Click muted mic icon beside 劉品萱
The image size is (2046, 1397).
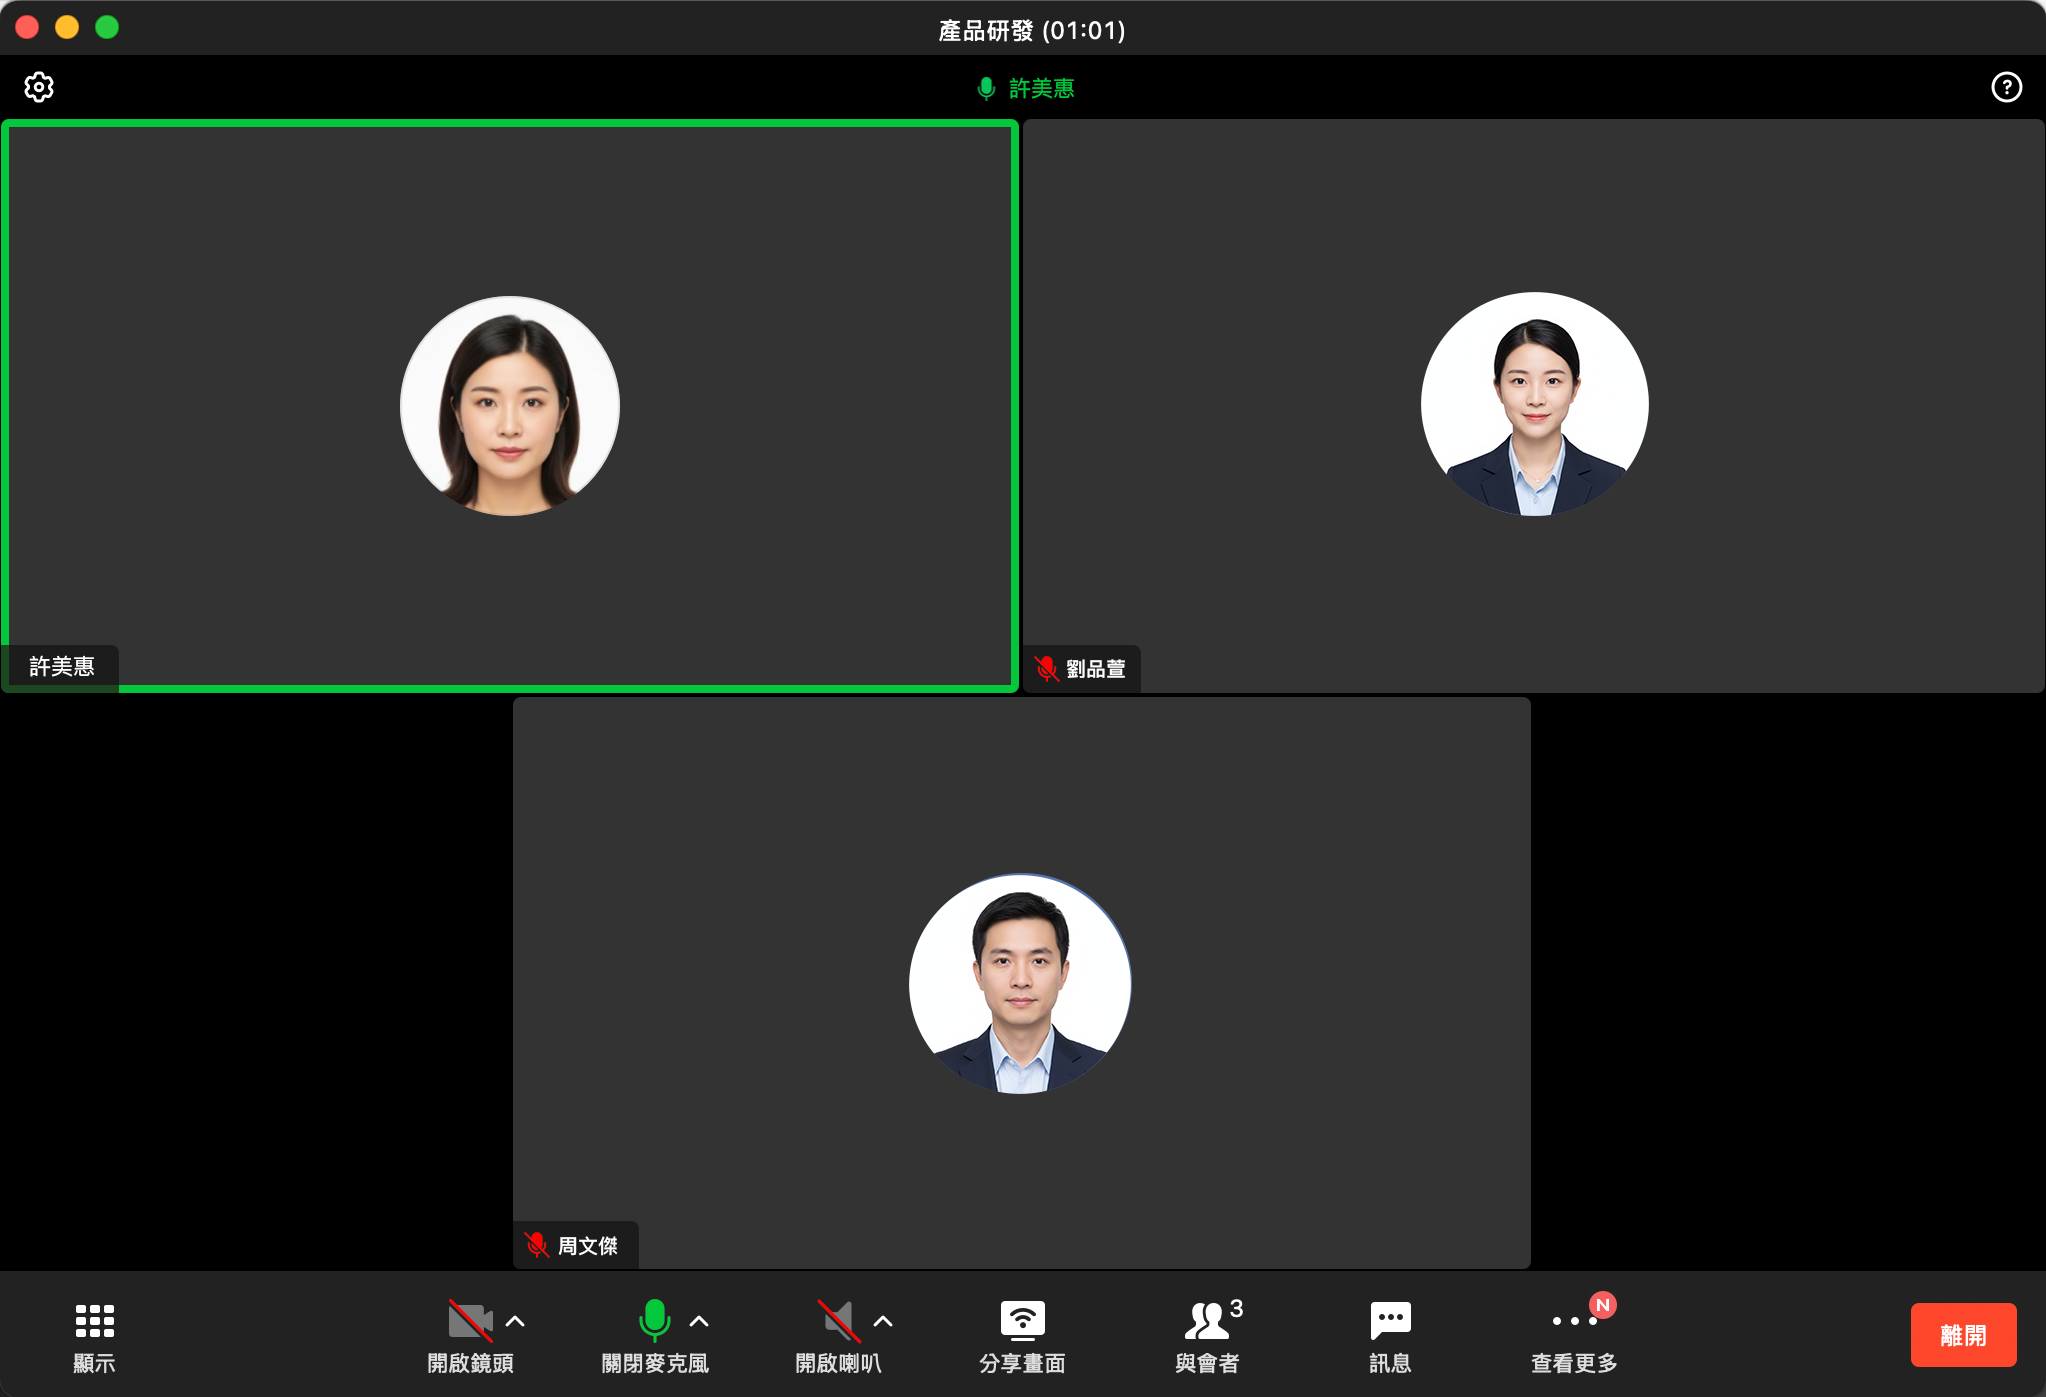[x=1046, y=668]
